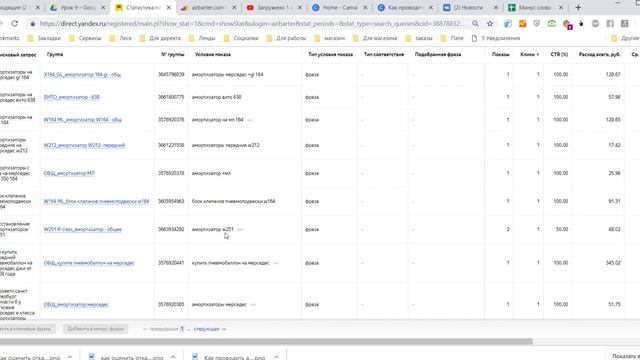Open group link ВИТО_амортизатор - 638
This screenshot has height=360, width=640.
pos(71,97)
